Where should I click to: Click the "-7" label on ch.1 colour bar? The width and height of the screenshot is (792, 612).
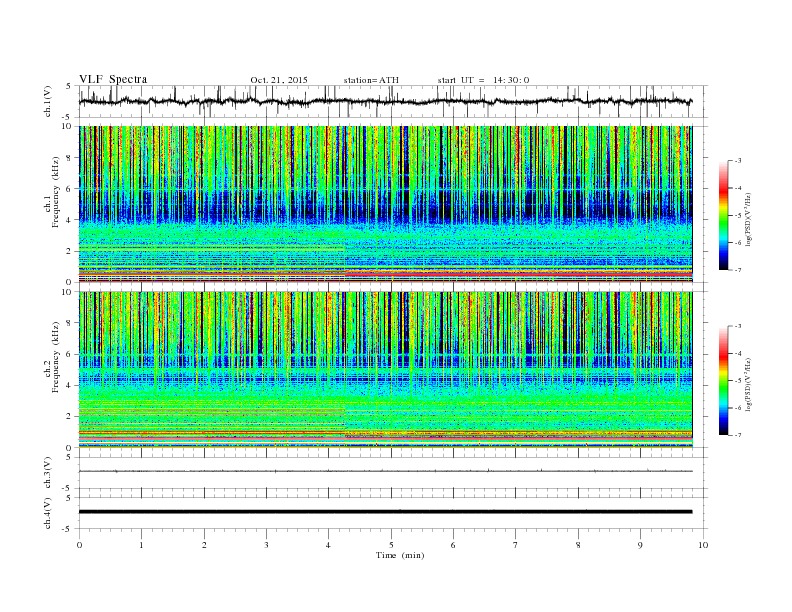[737, 270]
